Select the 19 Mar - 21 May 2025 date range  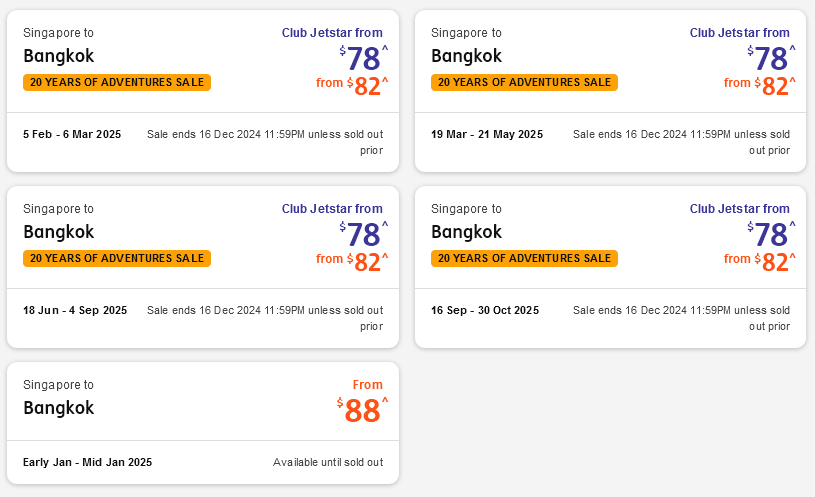487,134
